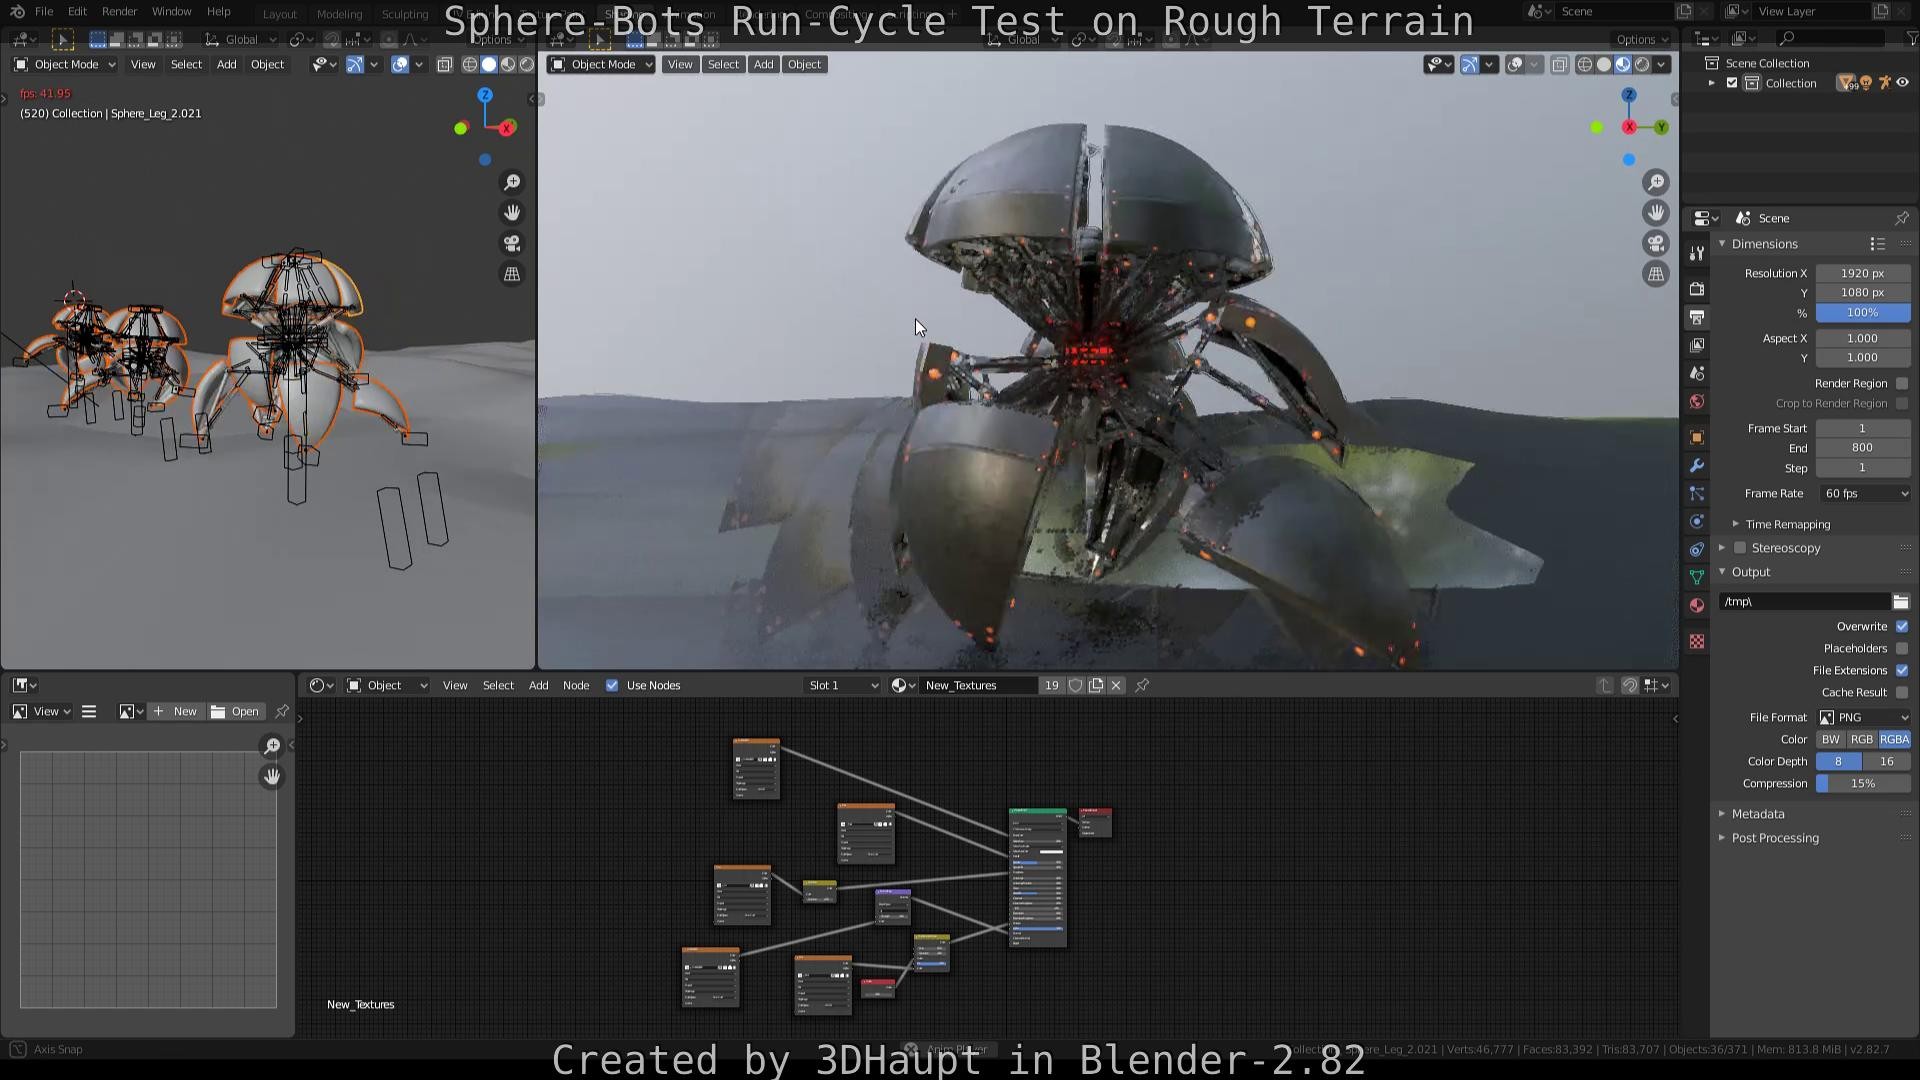Screen dimensions: 1920x1080
Task: Adjust the Compression slider value
Action: tap(1862, 783)
